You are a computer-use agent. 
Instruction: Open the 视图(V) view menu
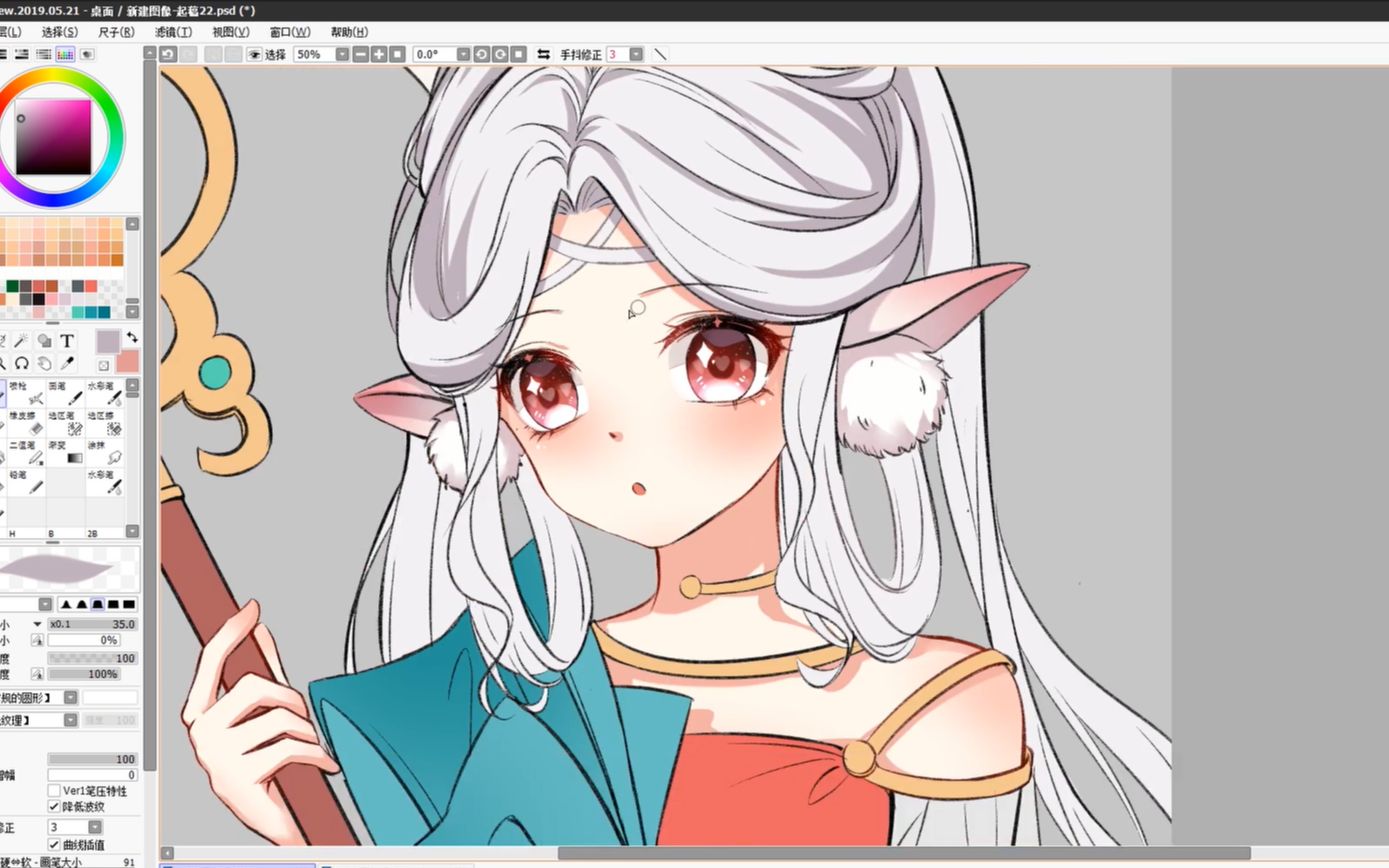tap(230, 32)
